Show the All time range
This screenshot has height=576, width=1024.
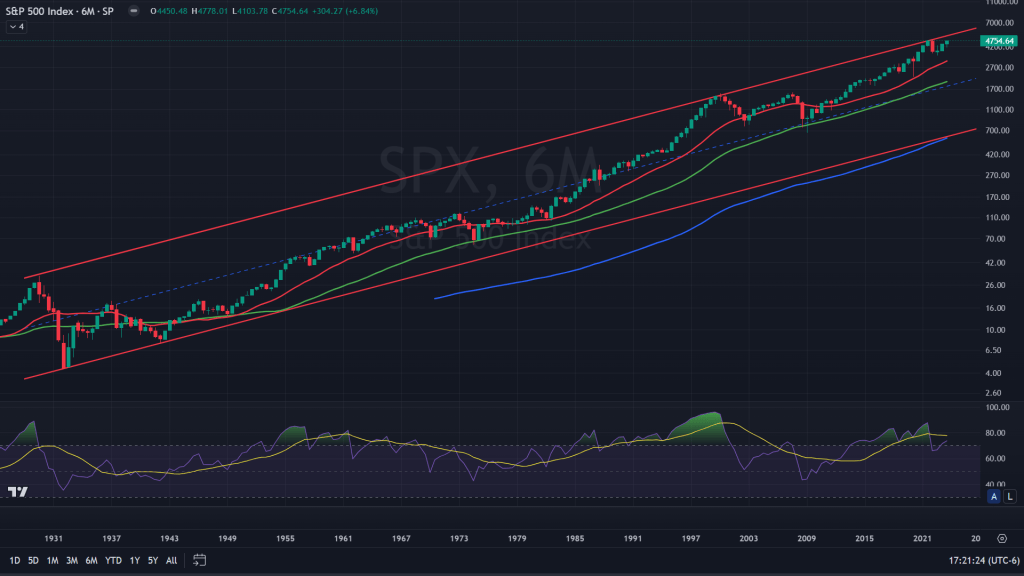point(172,559)
